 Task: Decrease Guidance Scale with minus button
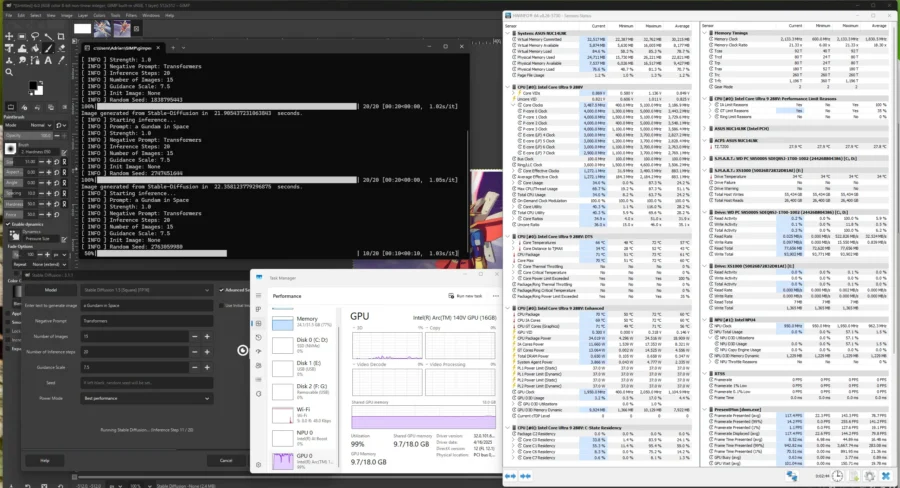coord(195,367)
